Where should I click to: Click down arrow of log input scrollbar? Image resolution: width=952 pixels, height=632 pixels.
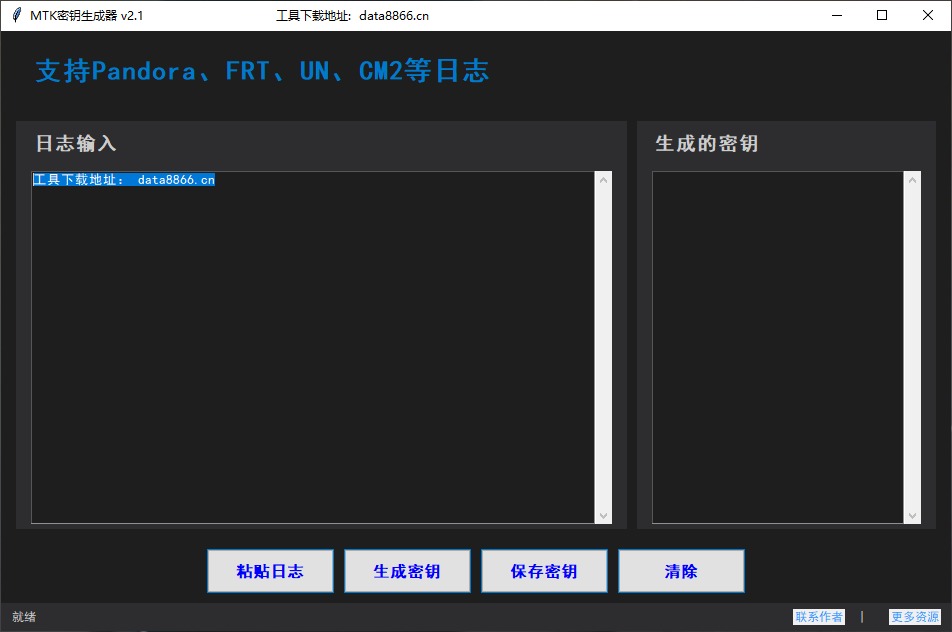pos(603,516)
